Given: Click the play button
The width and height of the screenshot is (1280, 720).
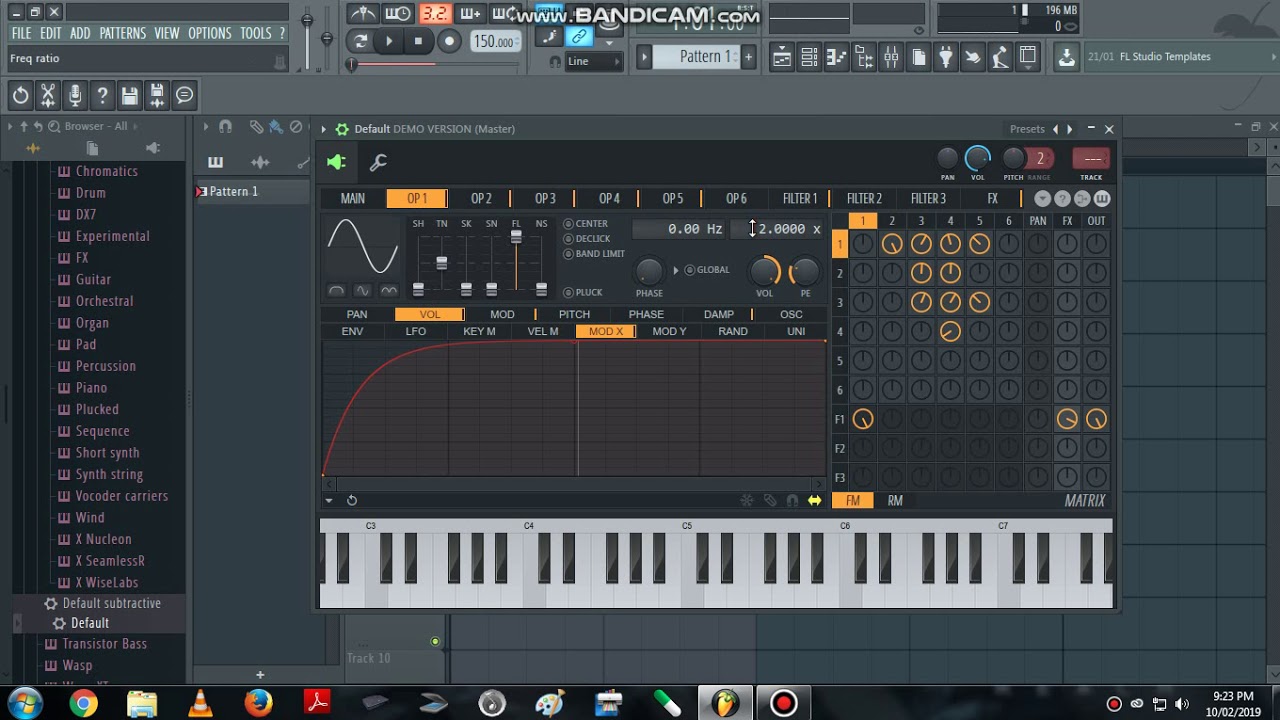Looking at the screenshot, I should tap(389, 41).
